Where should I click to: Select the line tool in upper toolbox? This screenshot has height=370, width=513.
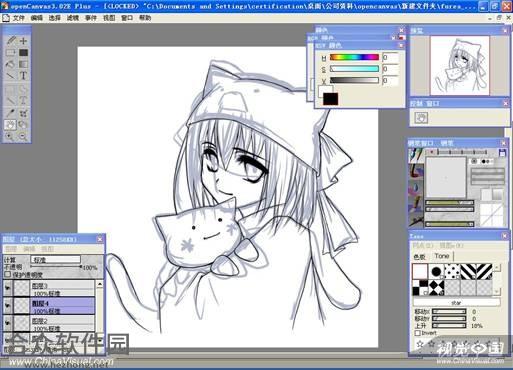[10, 76]
